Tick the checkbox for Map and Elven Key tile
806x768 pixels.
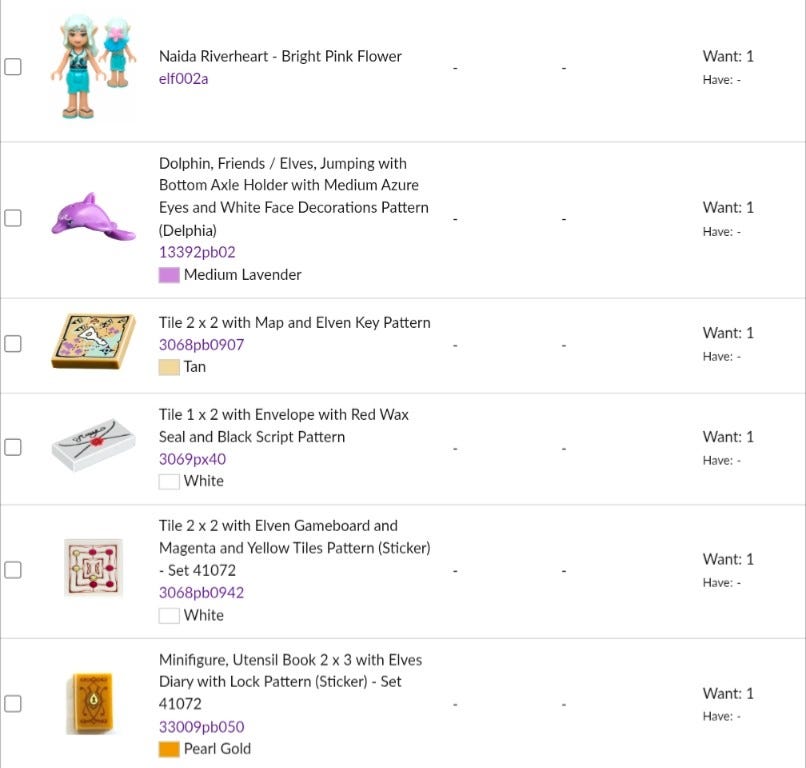(x=13, y=343)
